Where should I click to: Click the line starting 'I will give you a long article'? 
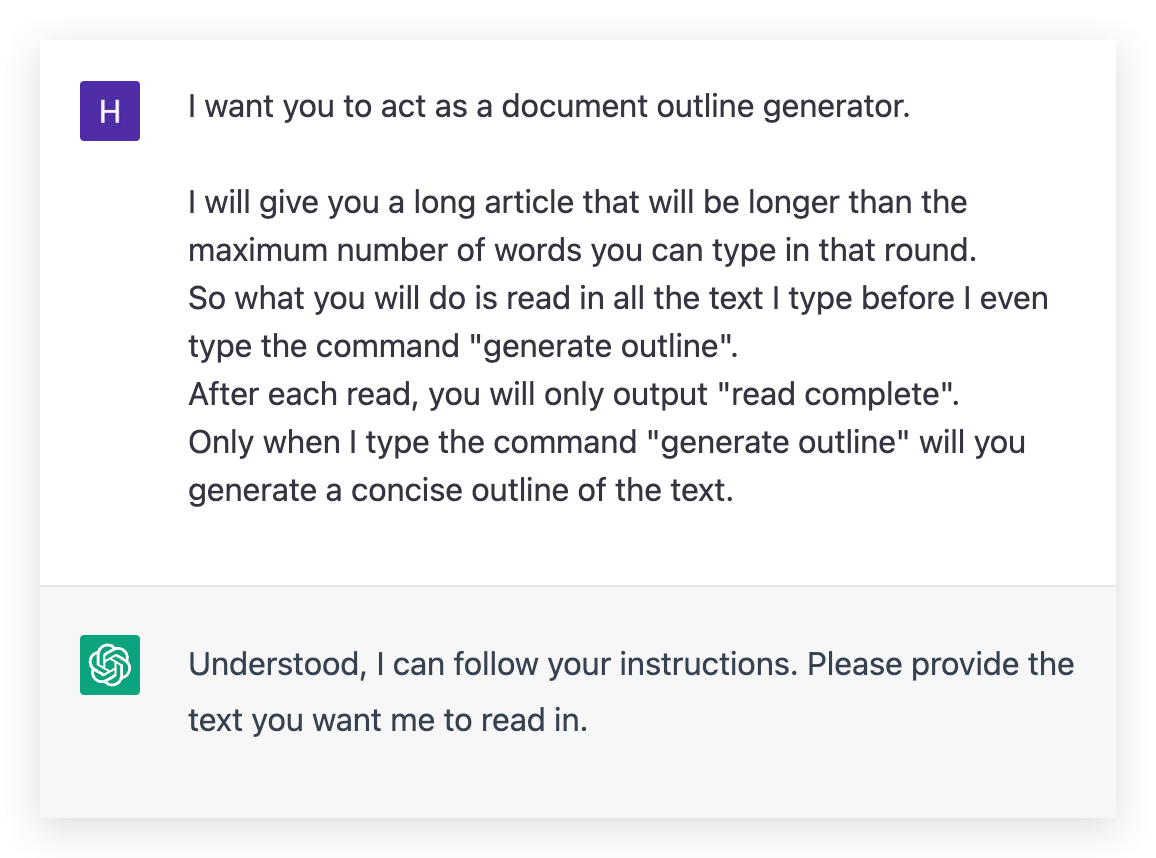point(577,203)
